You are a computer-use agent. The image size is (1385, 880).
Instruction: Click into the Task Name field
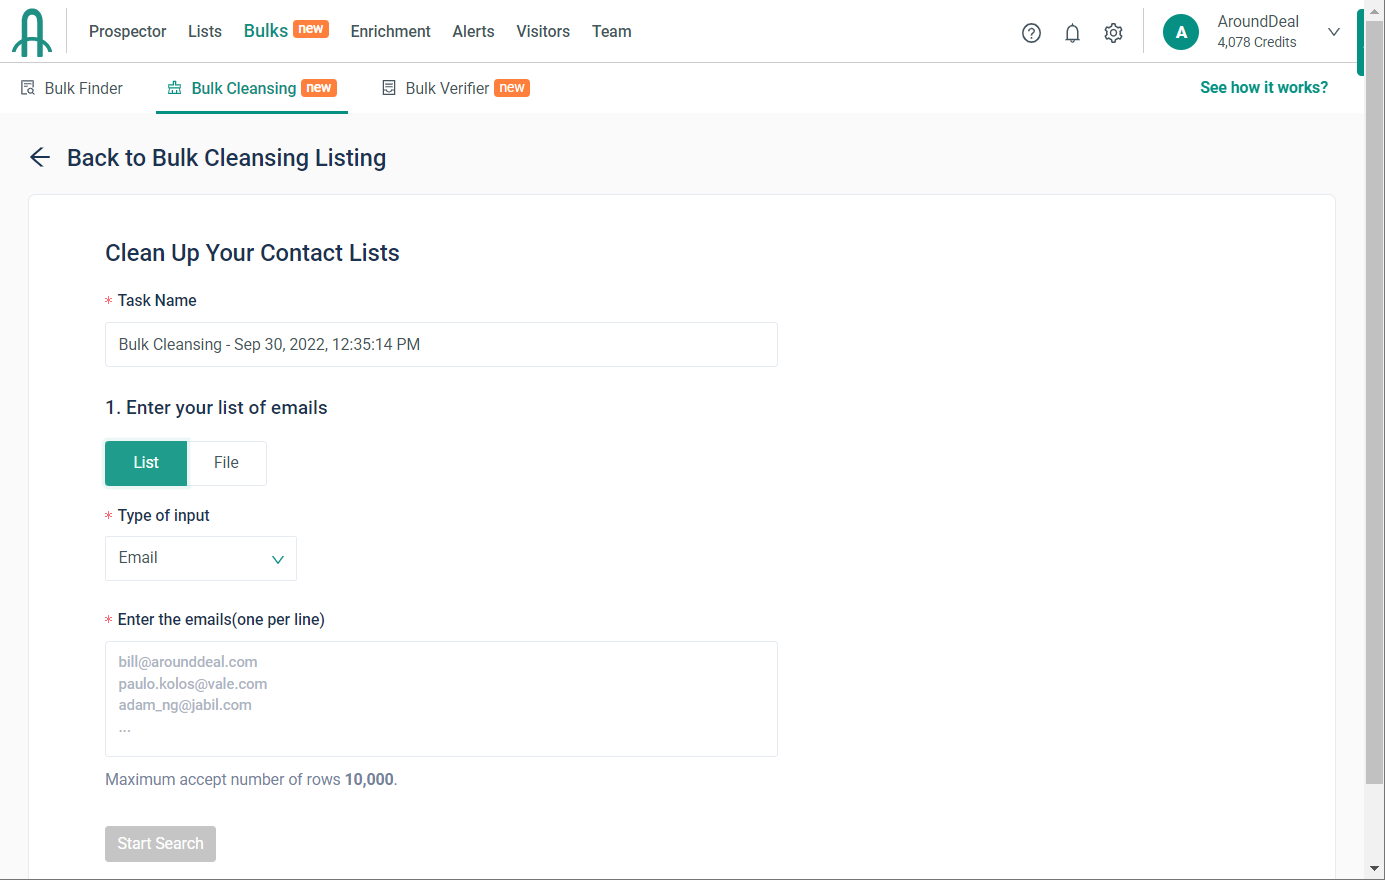pos(441,345)
